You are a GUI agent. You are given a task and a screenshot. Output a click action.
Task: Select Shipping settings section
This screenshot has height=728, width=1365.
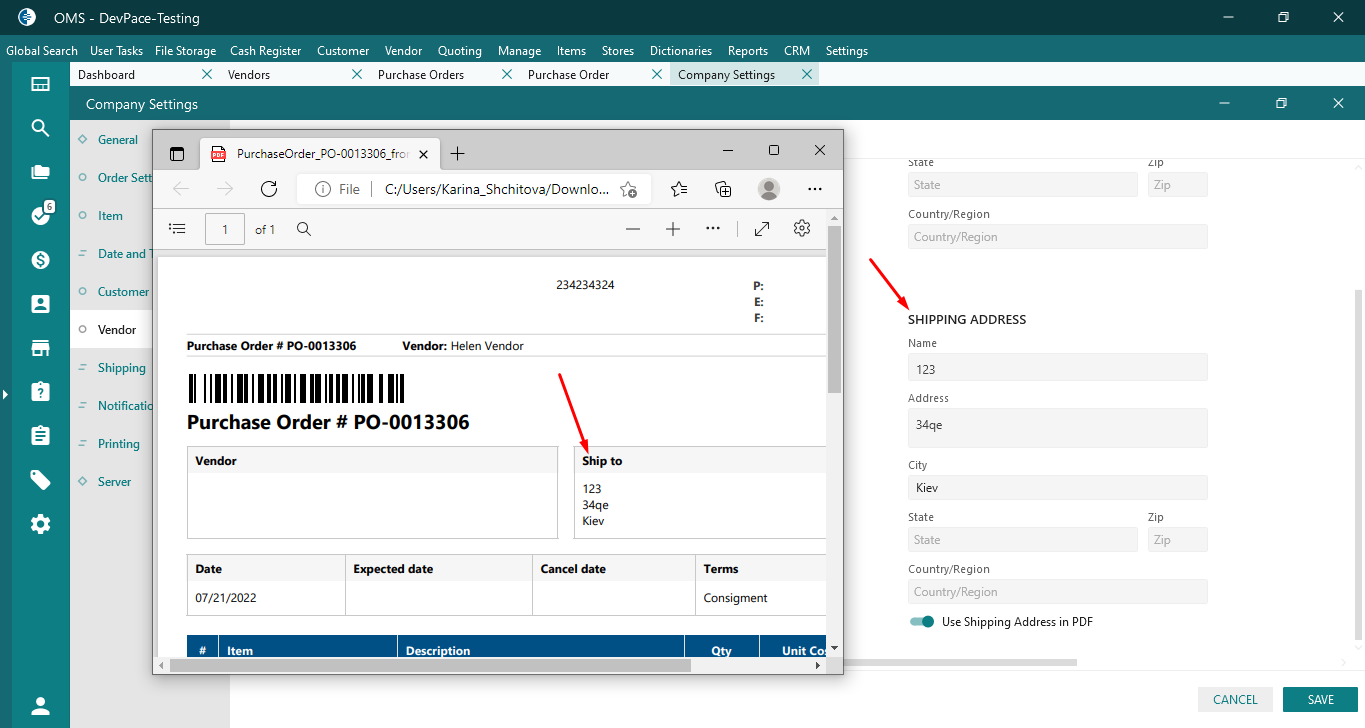122,368
